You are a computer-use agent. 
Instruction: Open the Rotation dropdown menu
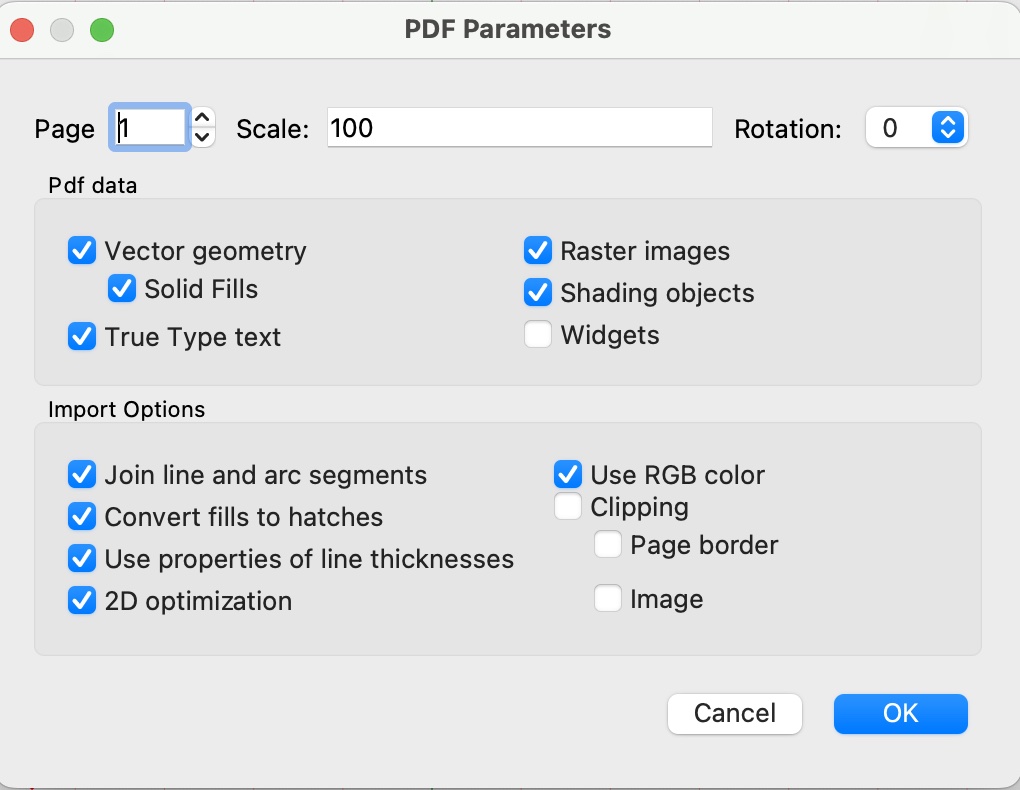point(917,128)
